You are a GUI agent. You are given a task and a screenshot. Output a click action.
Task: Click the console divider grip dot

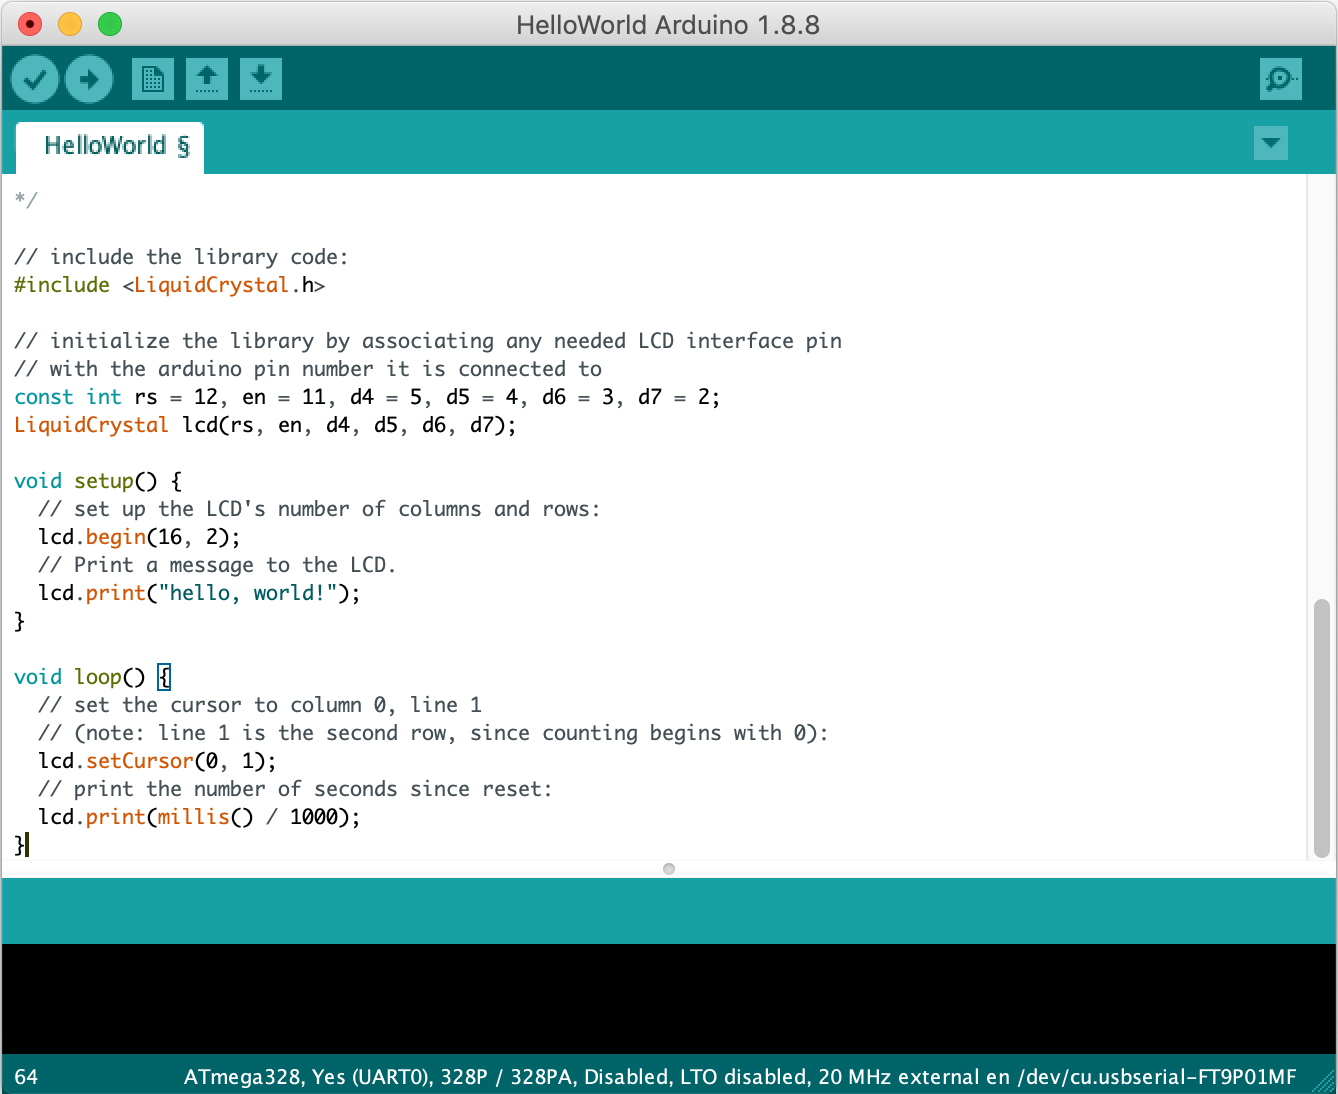point(669,869)
